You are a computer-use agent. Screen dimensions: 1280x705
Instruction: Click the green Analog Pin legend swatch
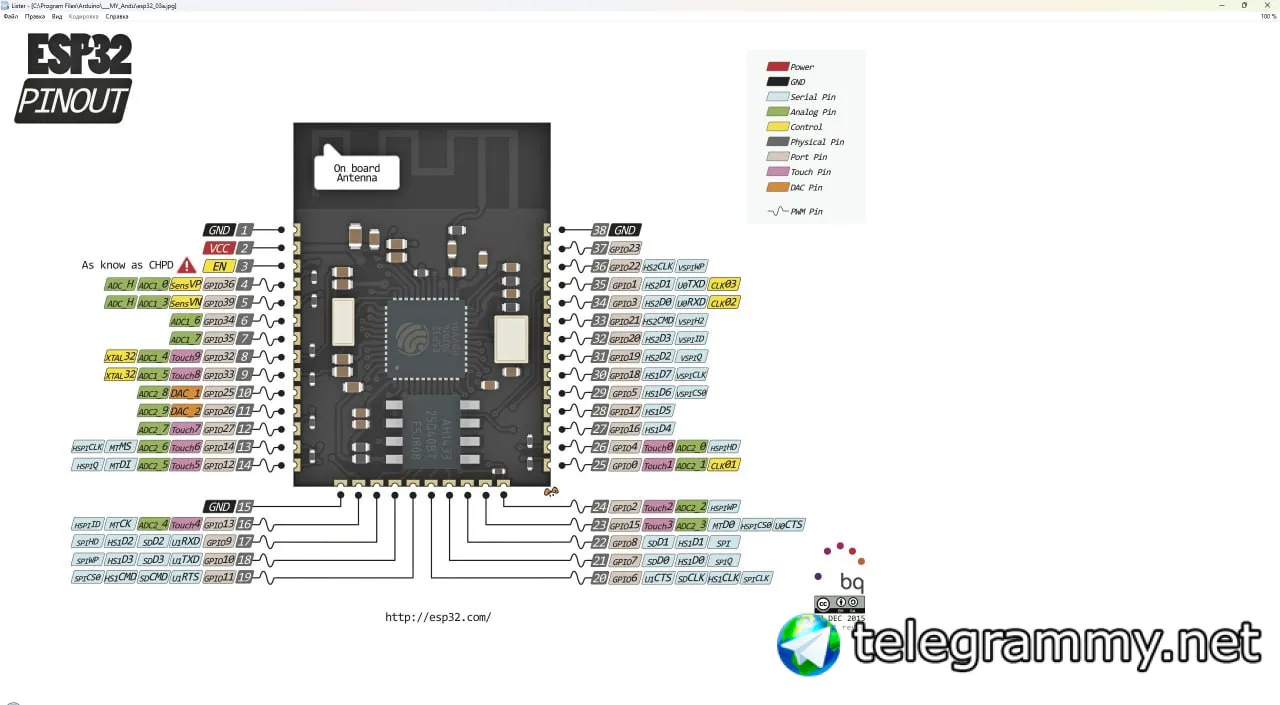coord(777,112)
